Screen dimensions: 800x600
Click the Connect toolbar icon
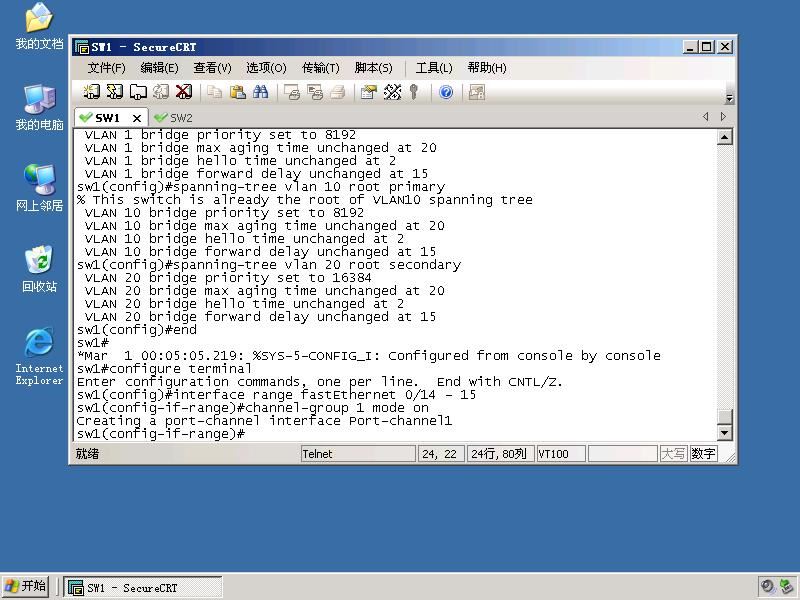[91, 92]
